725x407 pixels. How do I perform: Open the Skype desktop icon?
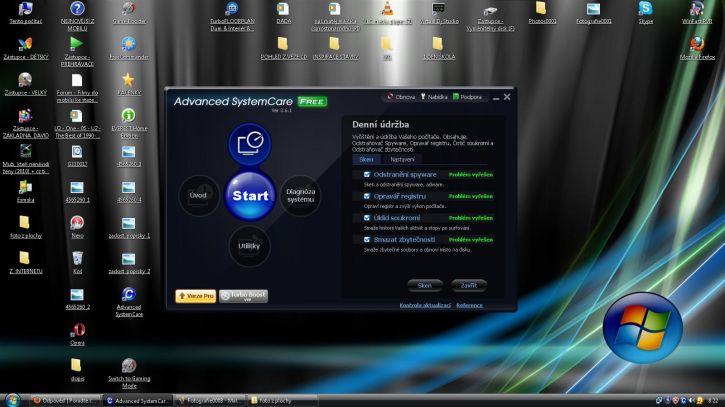coord(645,12)
